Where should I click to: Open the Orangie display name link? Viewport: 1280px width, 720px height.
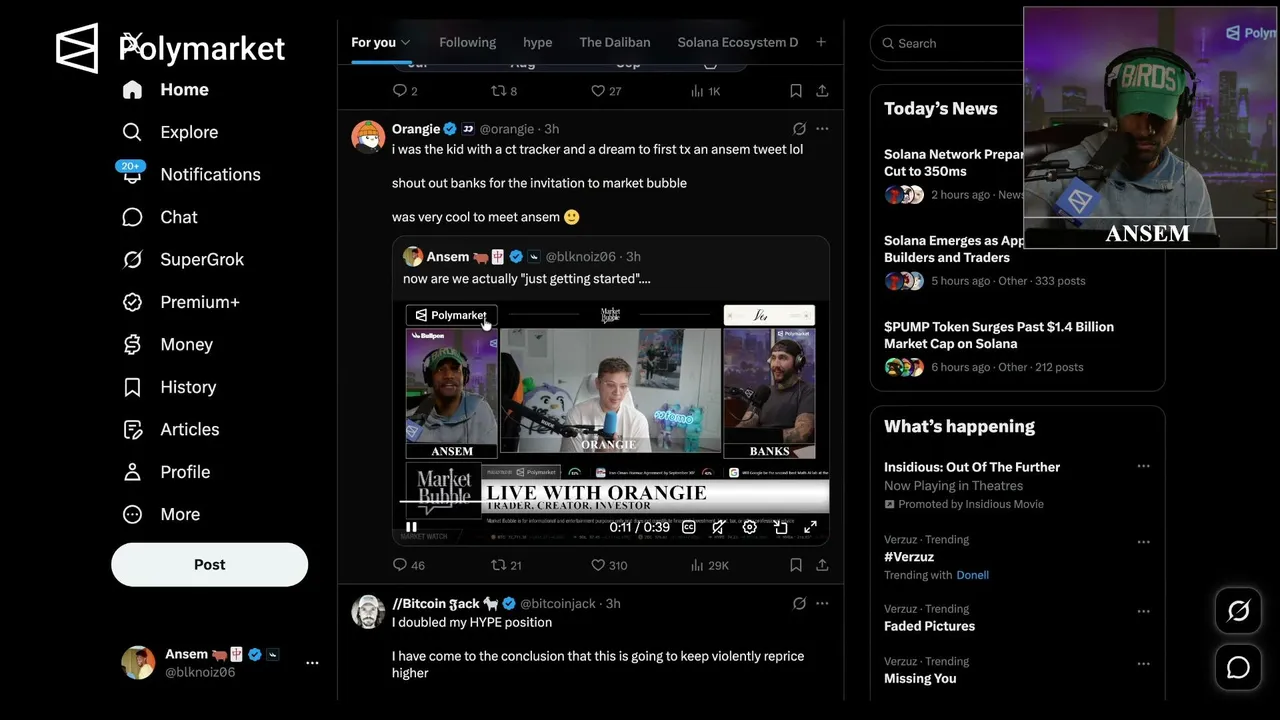(x=416, y=129)
